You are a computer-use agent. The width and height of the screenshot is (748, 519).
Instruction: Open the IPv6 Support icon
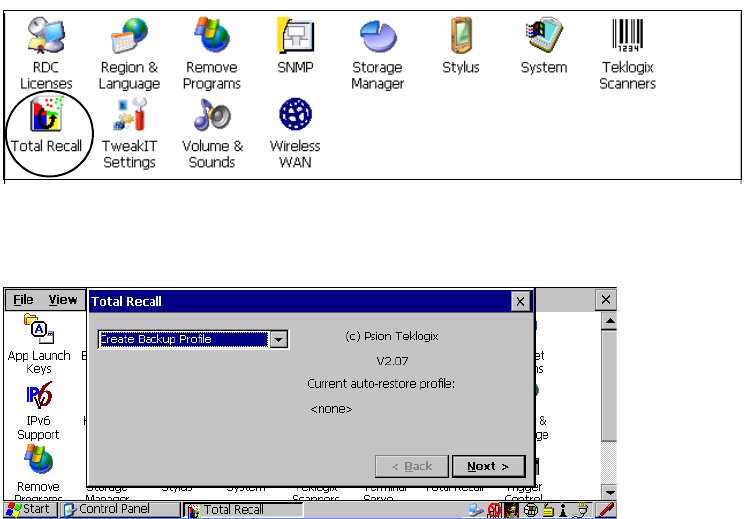(x=39, y=395)
